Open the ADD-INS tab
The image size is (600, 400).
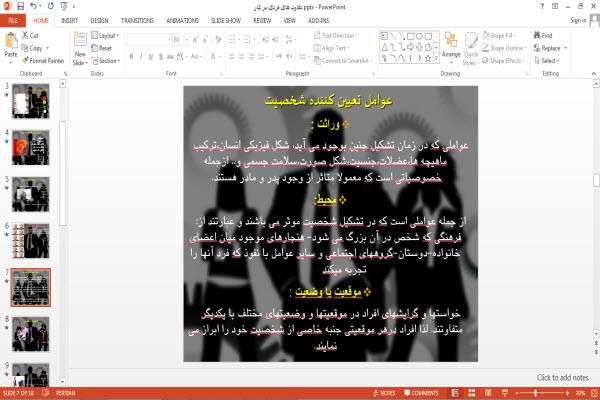(x=318, y=21)
